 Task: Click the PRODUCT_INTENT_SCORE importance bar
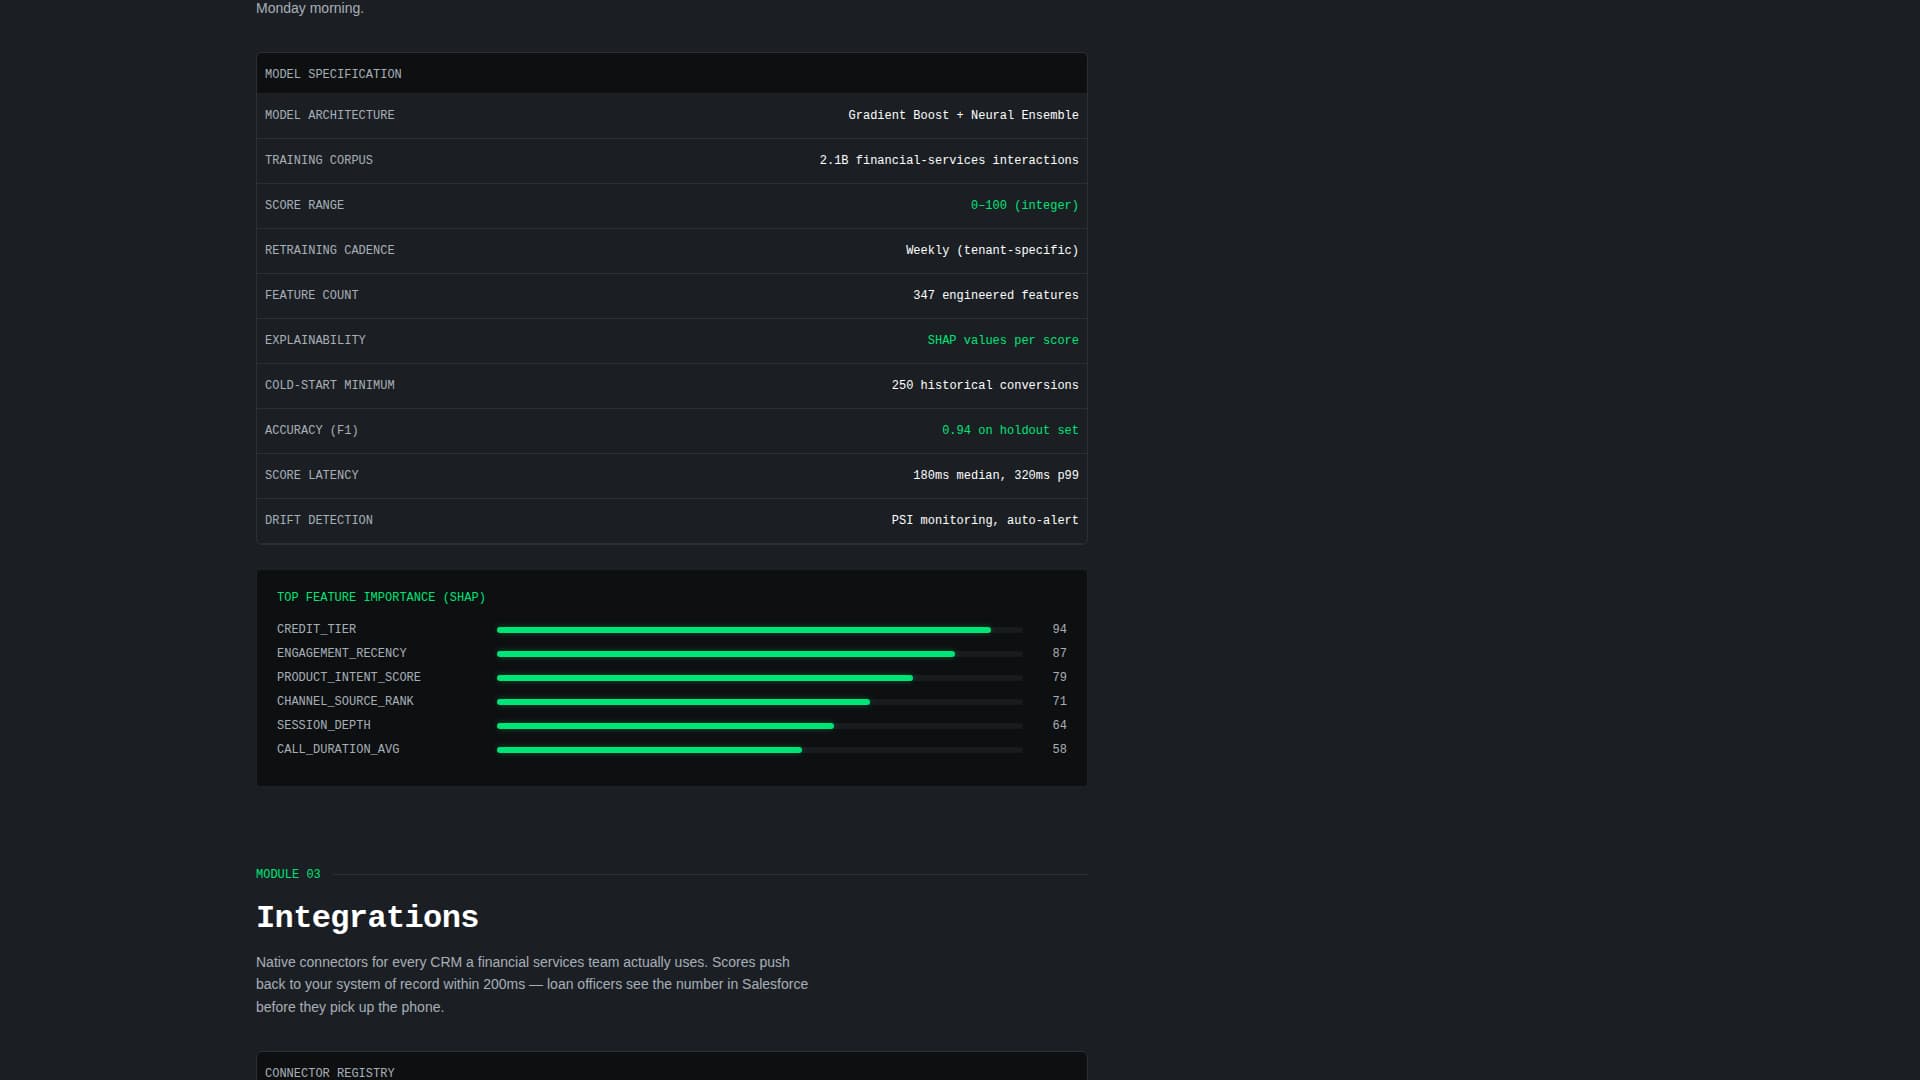click(x=759, y=678)
